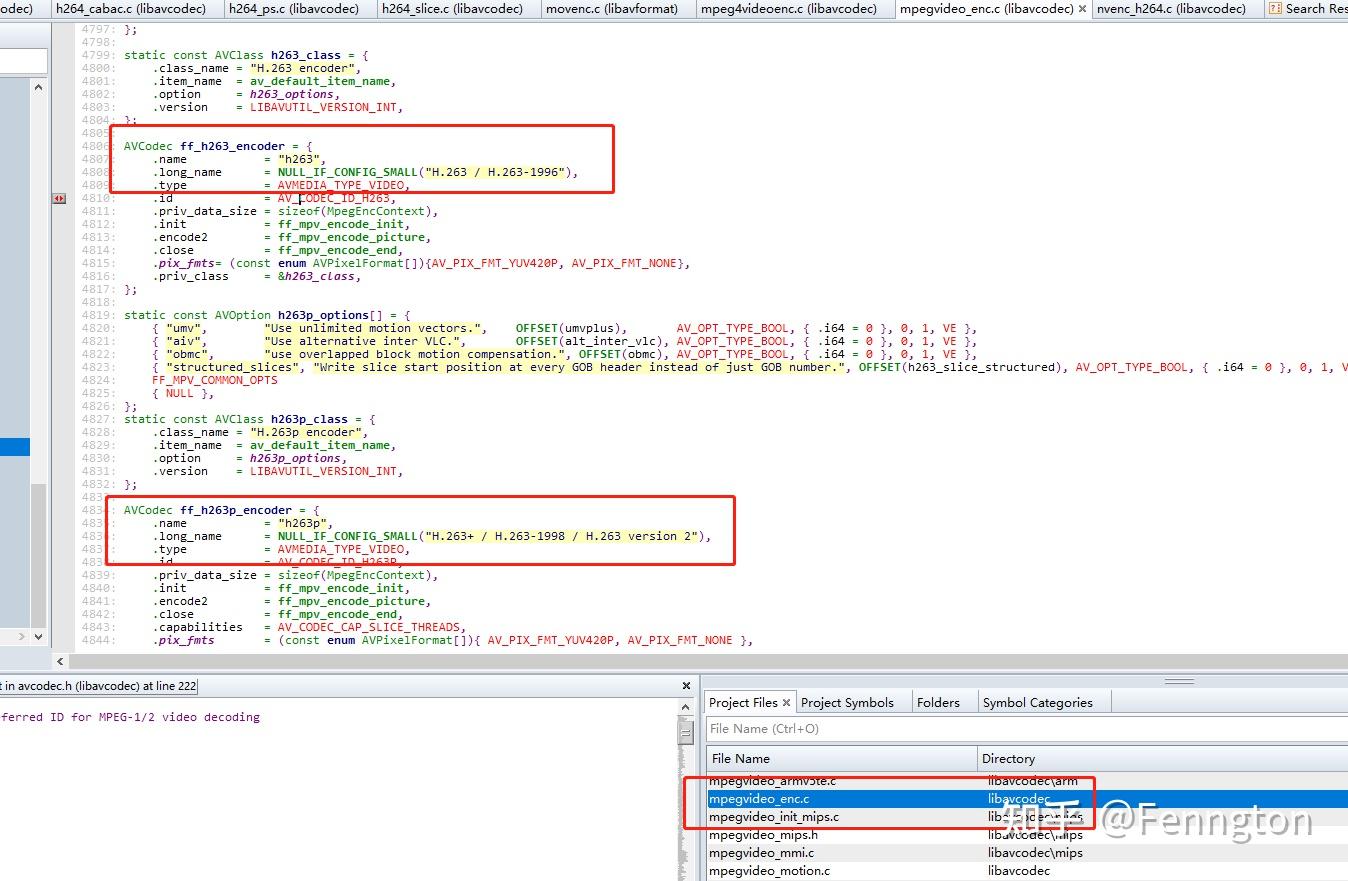The height and width of the screenshot is (881, 1348).
Task: Select mpegvideo_mips.h in the file list
Action: coord(1026,835)
